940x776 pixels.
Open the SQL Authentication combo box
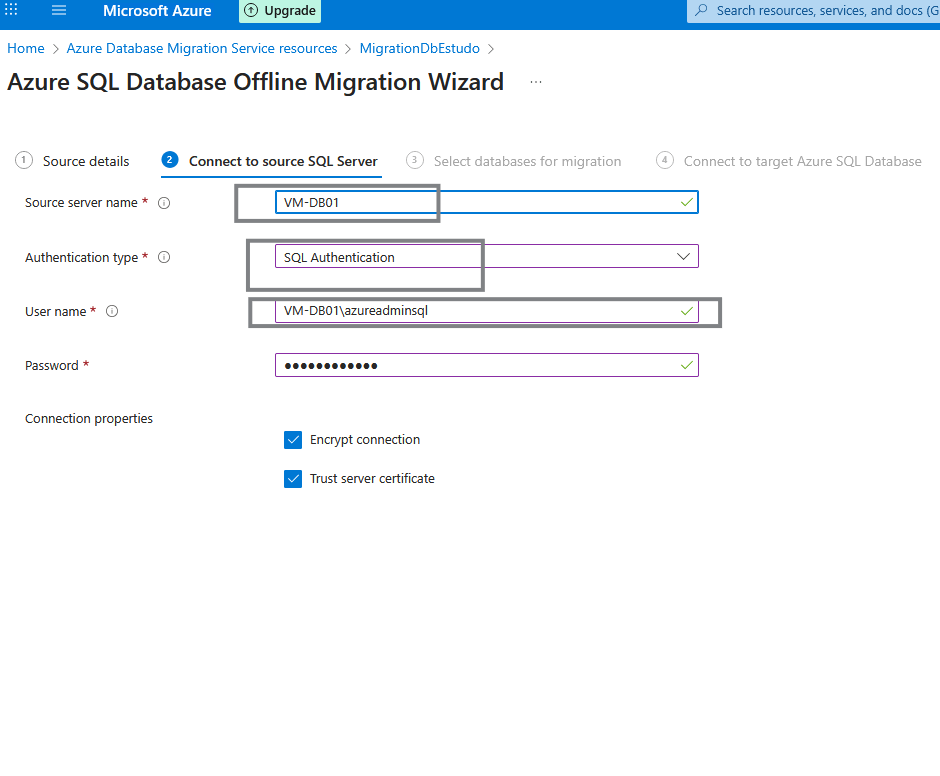pos(470,257)
